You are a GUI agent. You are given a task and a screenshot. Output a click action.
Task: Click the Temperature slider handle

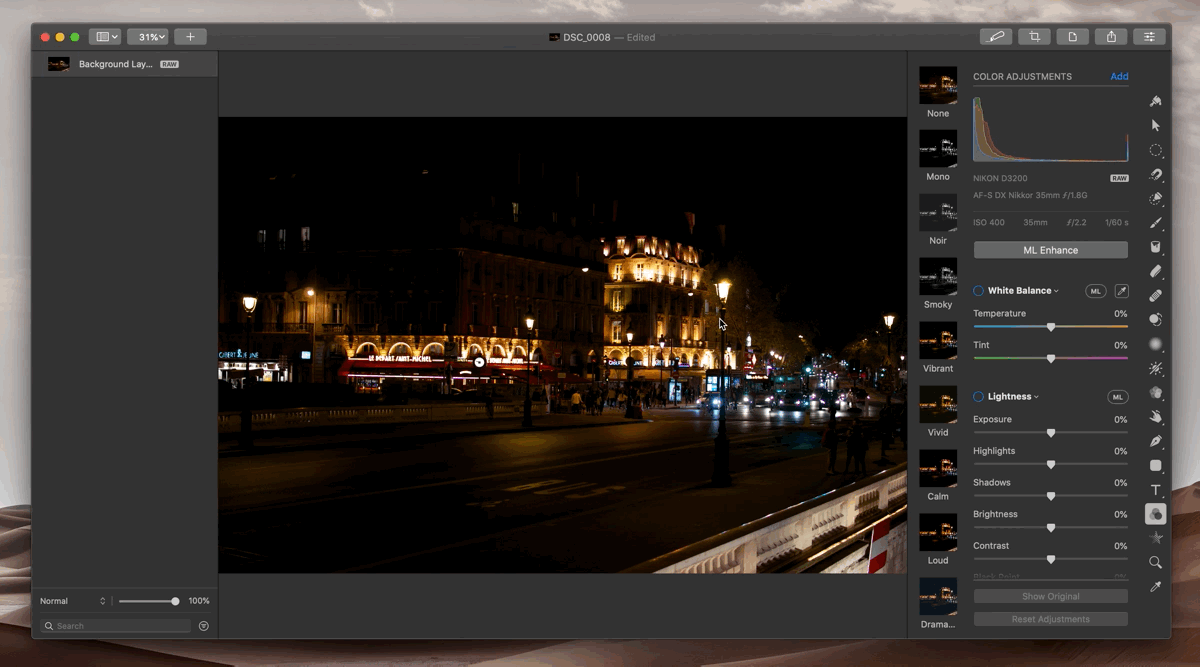pyautogui.click(x=1051, y=326)
